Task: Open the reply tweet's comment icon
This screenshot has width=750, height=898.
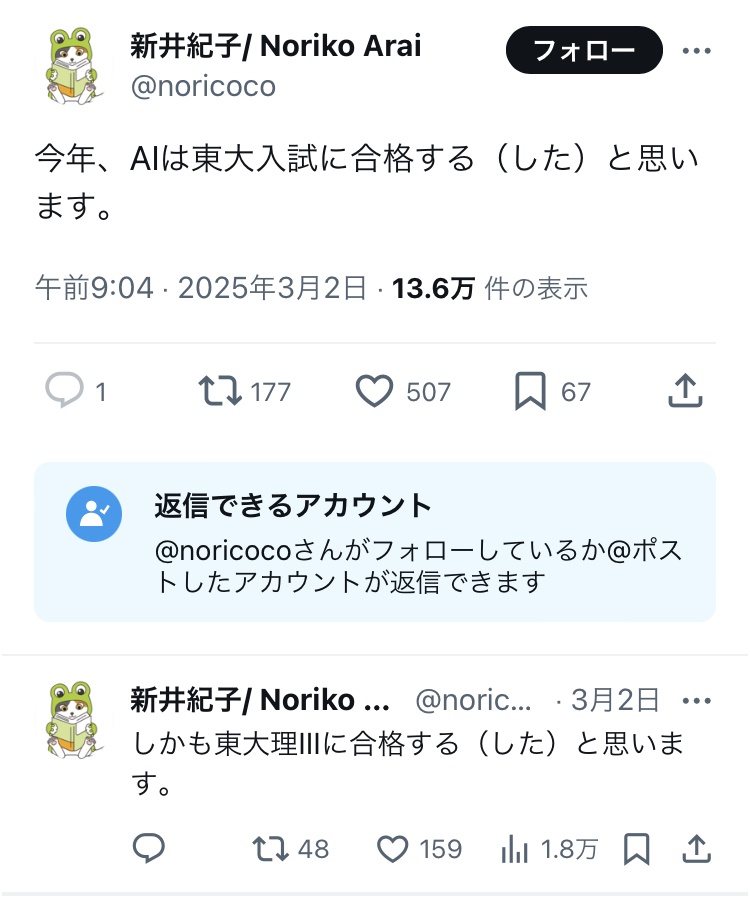Action: (x=149, y=848)
